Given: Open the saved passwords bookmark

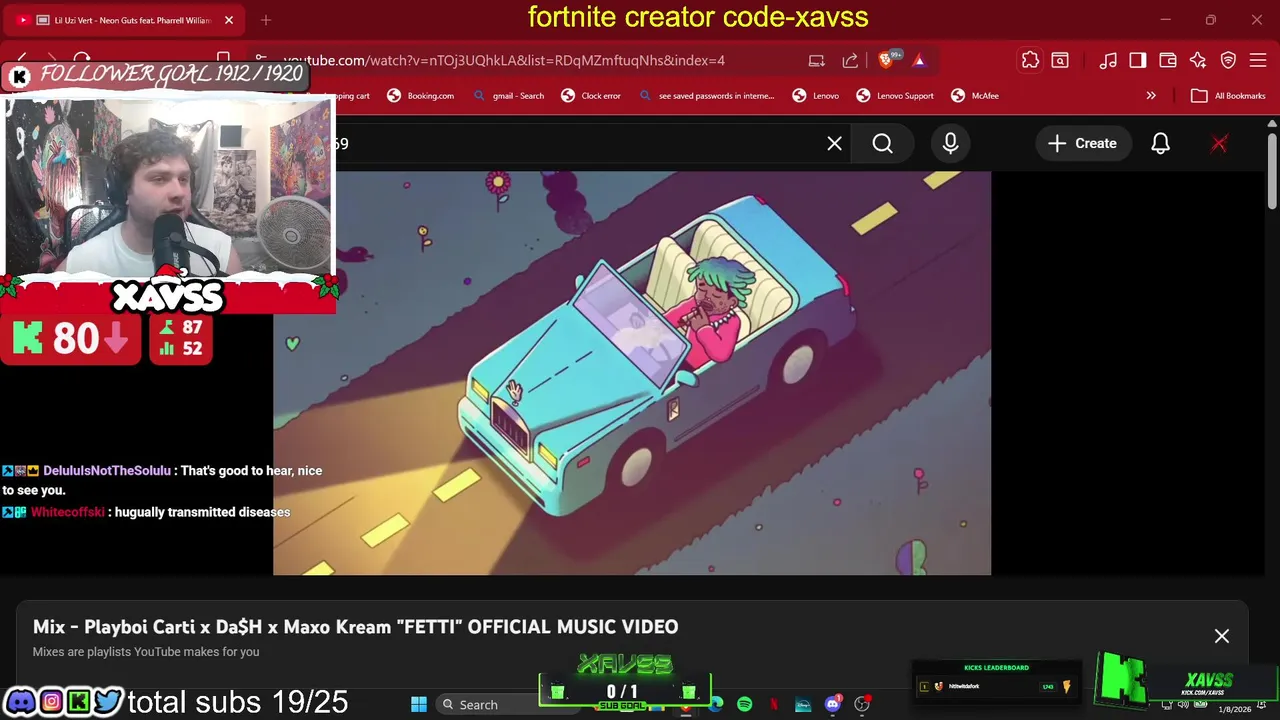Looking at the screenshot, I should point(706,96).
